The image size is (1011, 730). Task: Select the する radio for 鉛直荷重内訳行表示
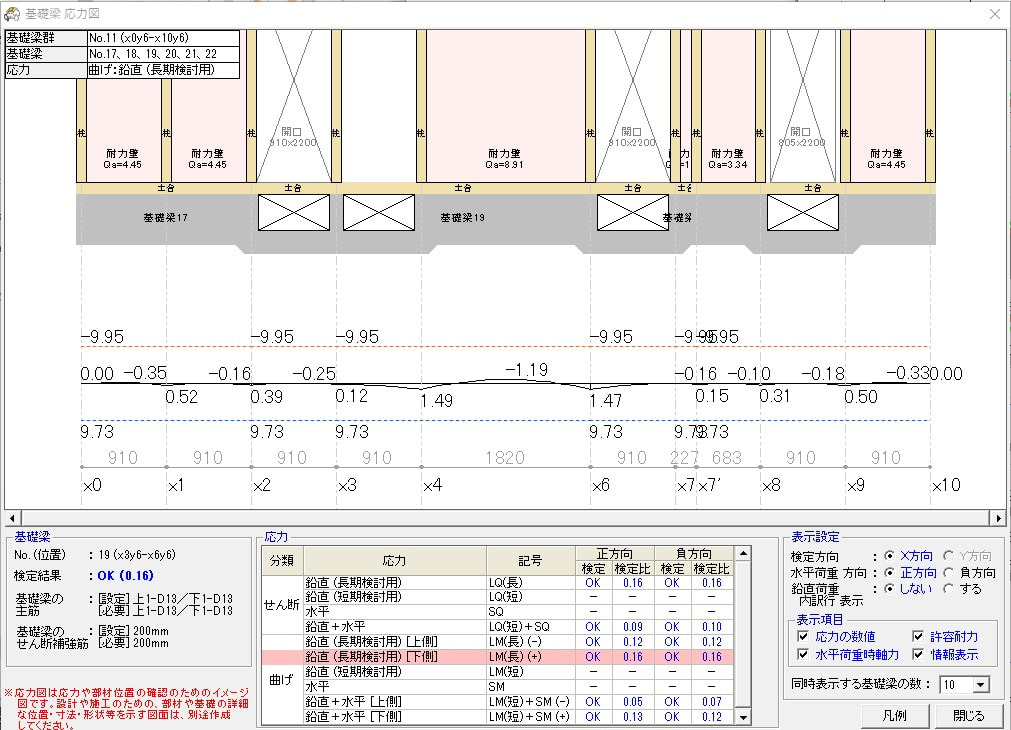[x=949, y=589]
